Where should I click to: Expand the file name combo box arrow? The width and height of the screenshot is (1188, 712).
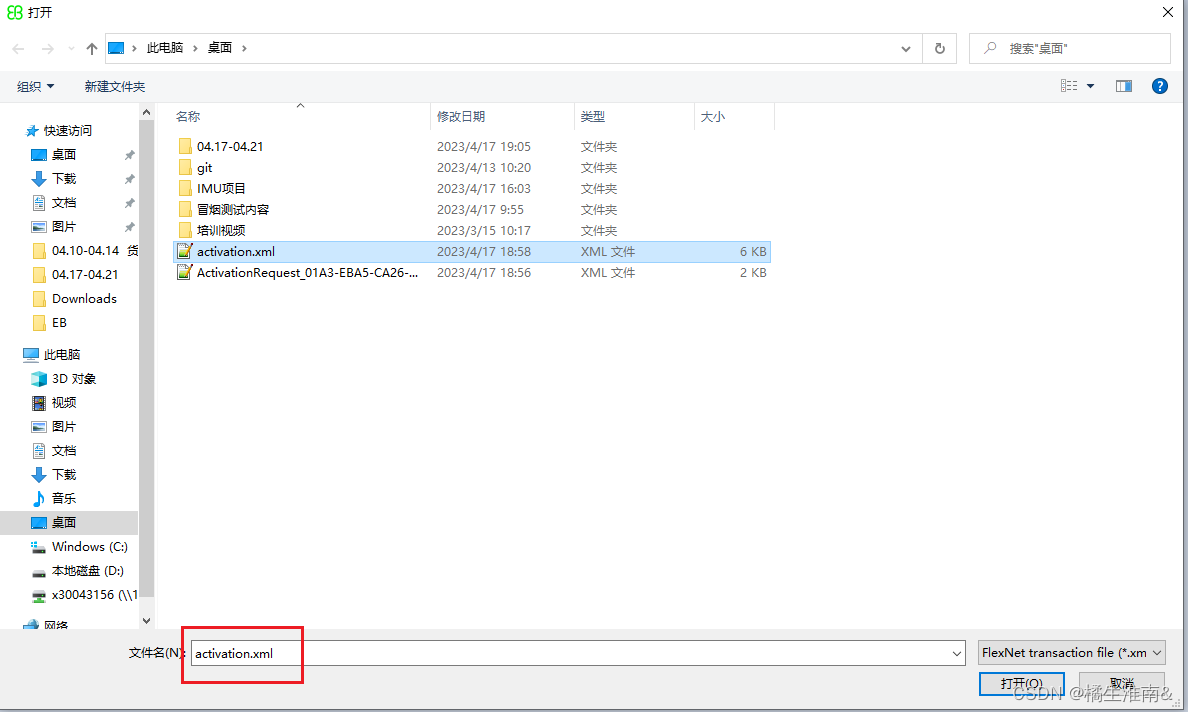tap(957, 653)
